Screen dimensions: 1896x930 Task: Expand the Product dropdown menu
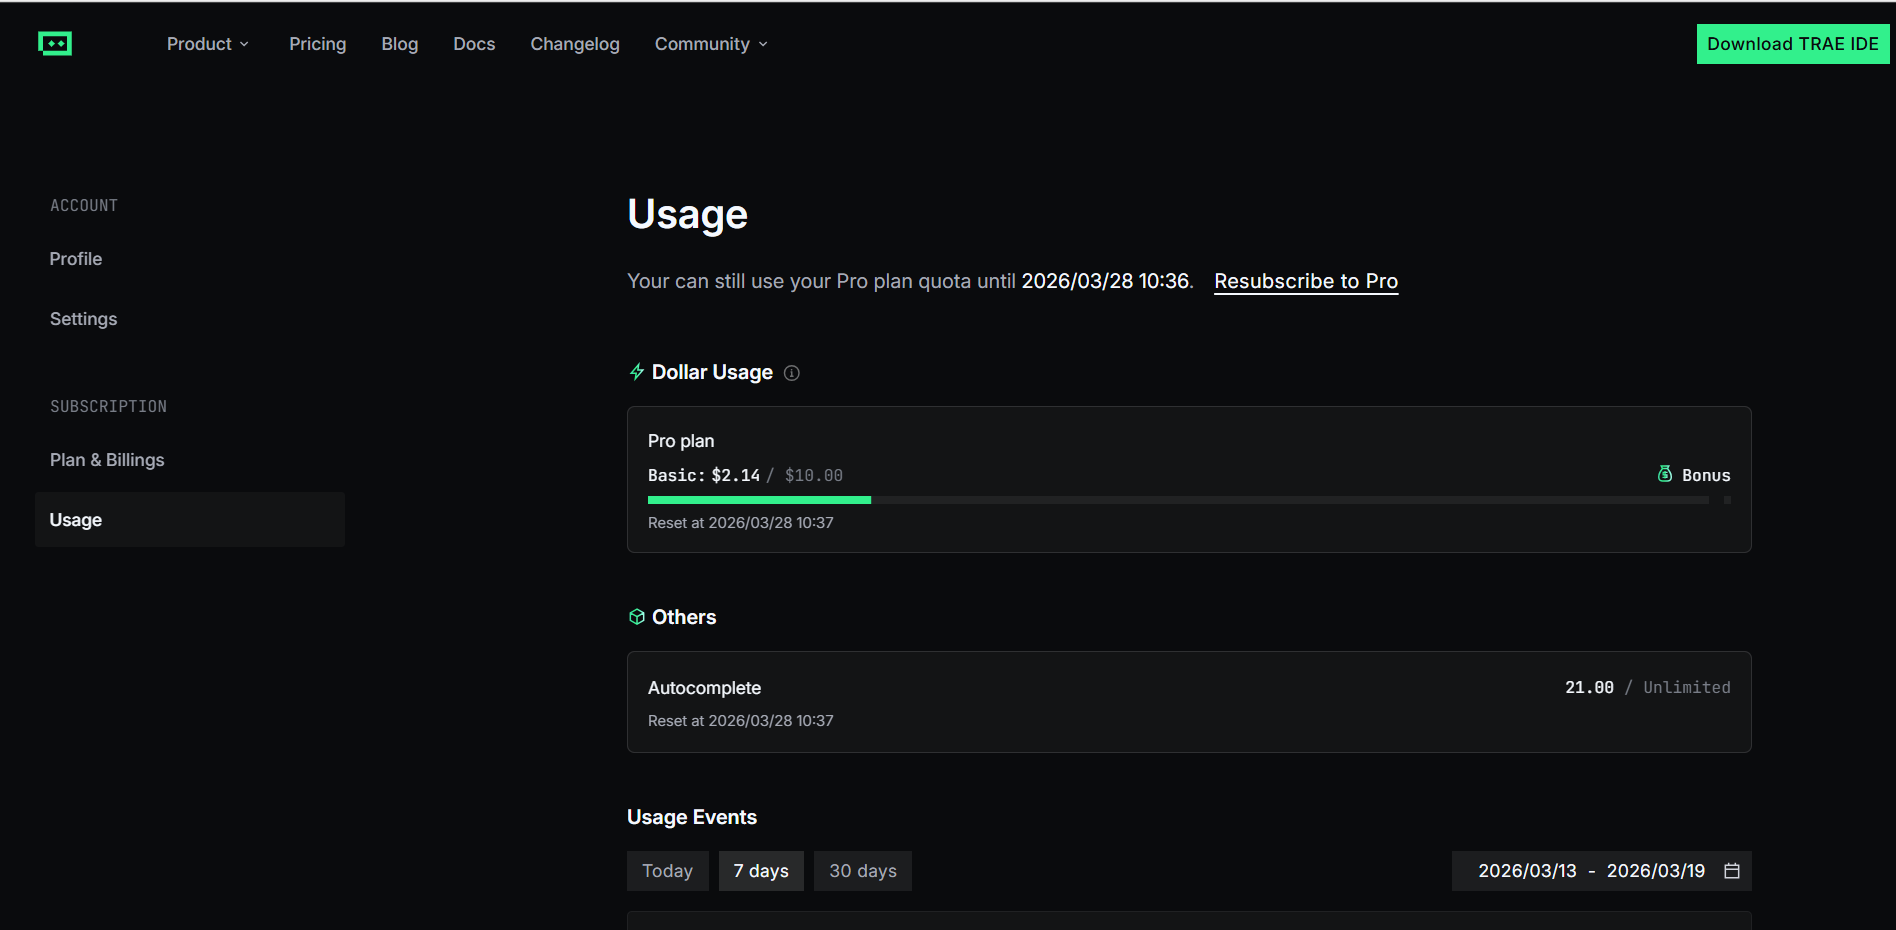[x=208, y=44]
